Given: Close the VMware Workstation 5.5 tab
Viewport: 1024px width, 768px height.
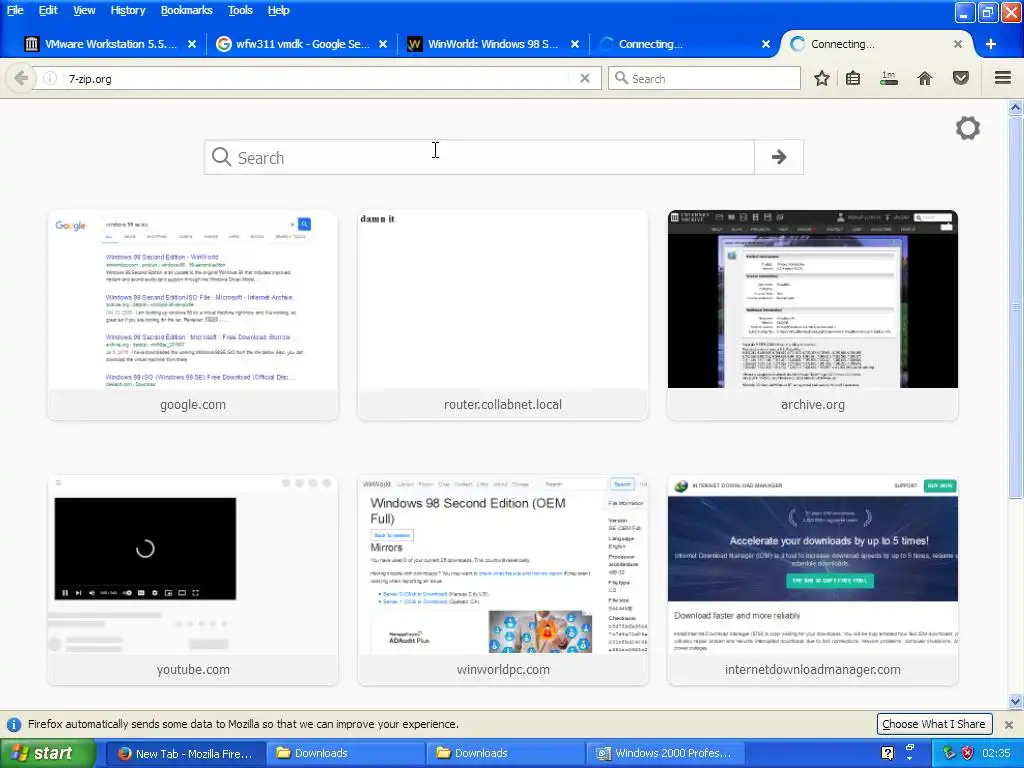Looking at the screenshot, I should pos(192,44).
